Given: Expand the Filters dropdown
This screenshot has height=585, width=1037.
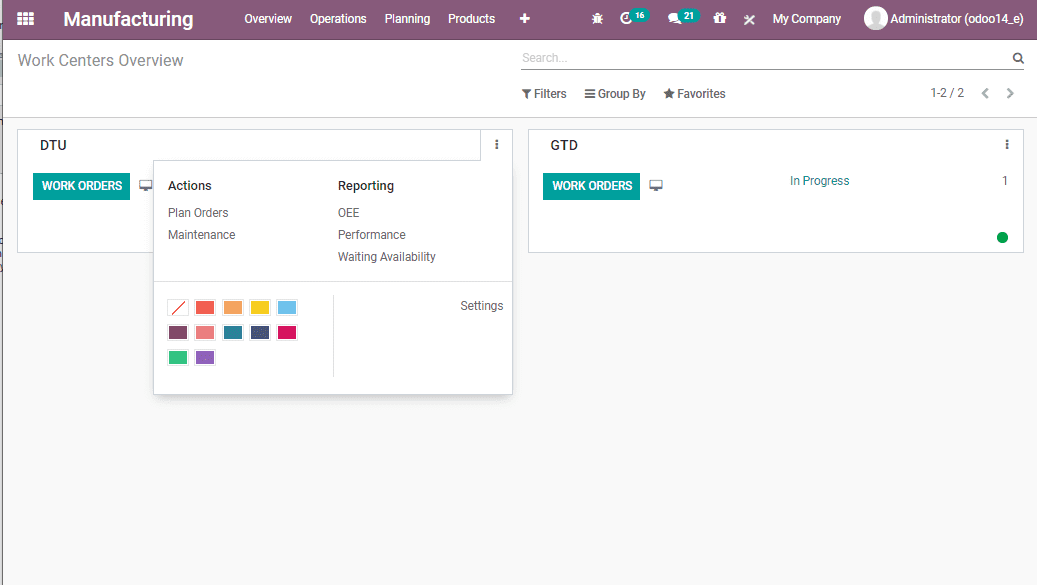Looking at the screenshot, I should point(543,93).
